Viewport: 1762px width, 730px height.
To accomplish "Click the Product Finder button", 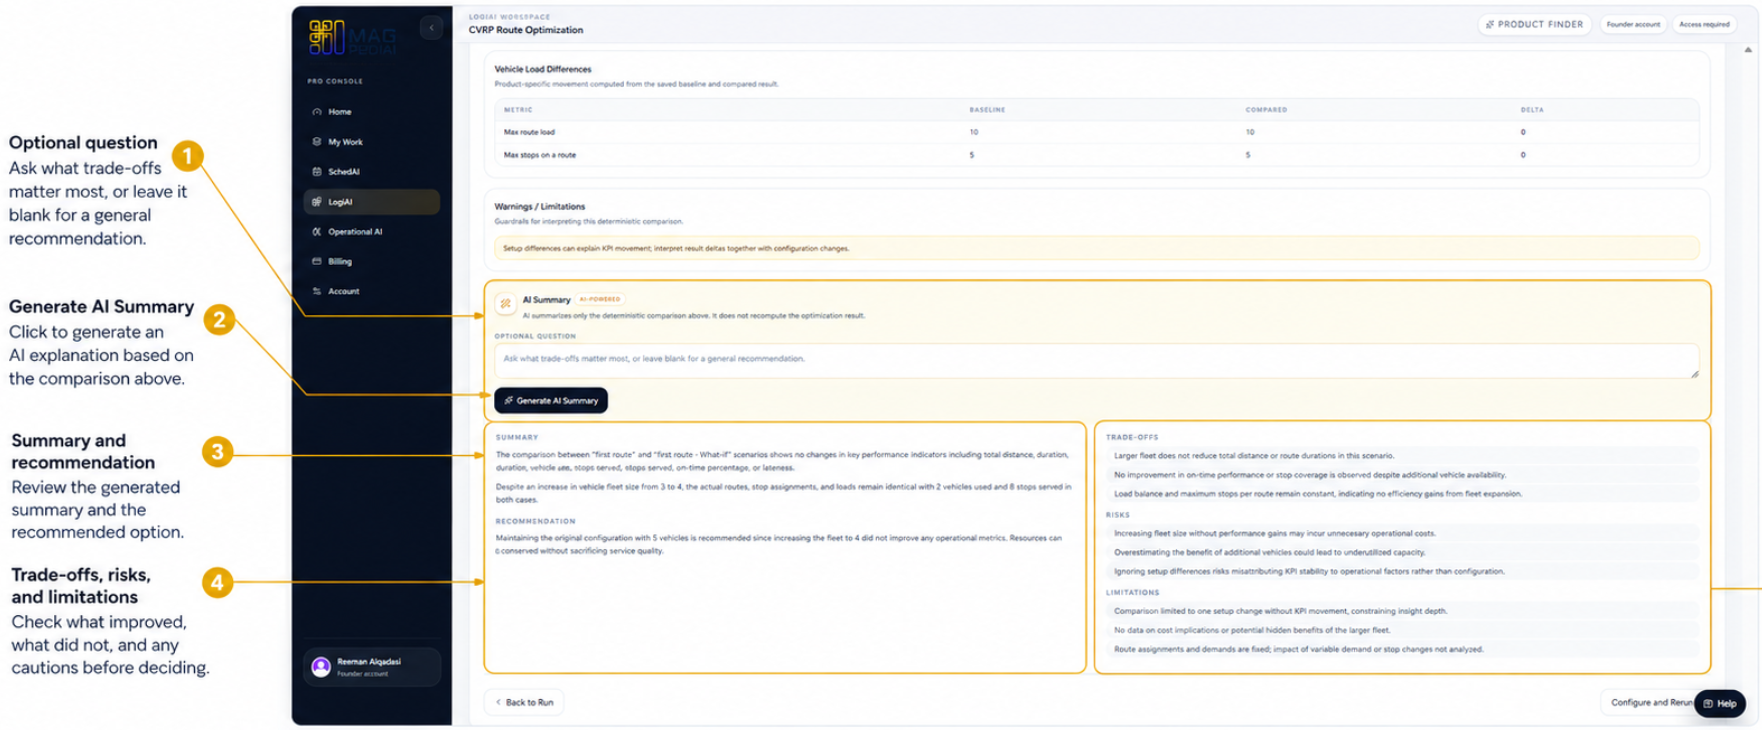I will [1534, 24].
